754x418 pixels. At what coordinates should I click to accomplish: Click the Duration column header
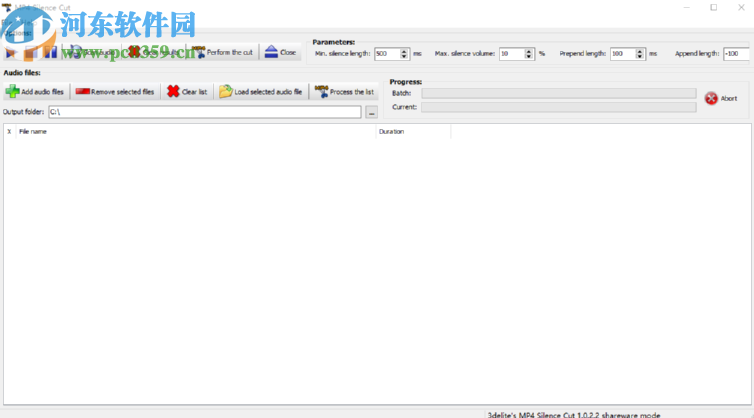click(413, 131)
